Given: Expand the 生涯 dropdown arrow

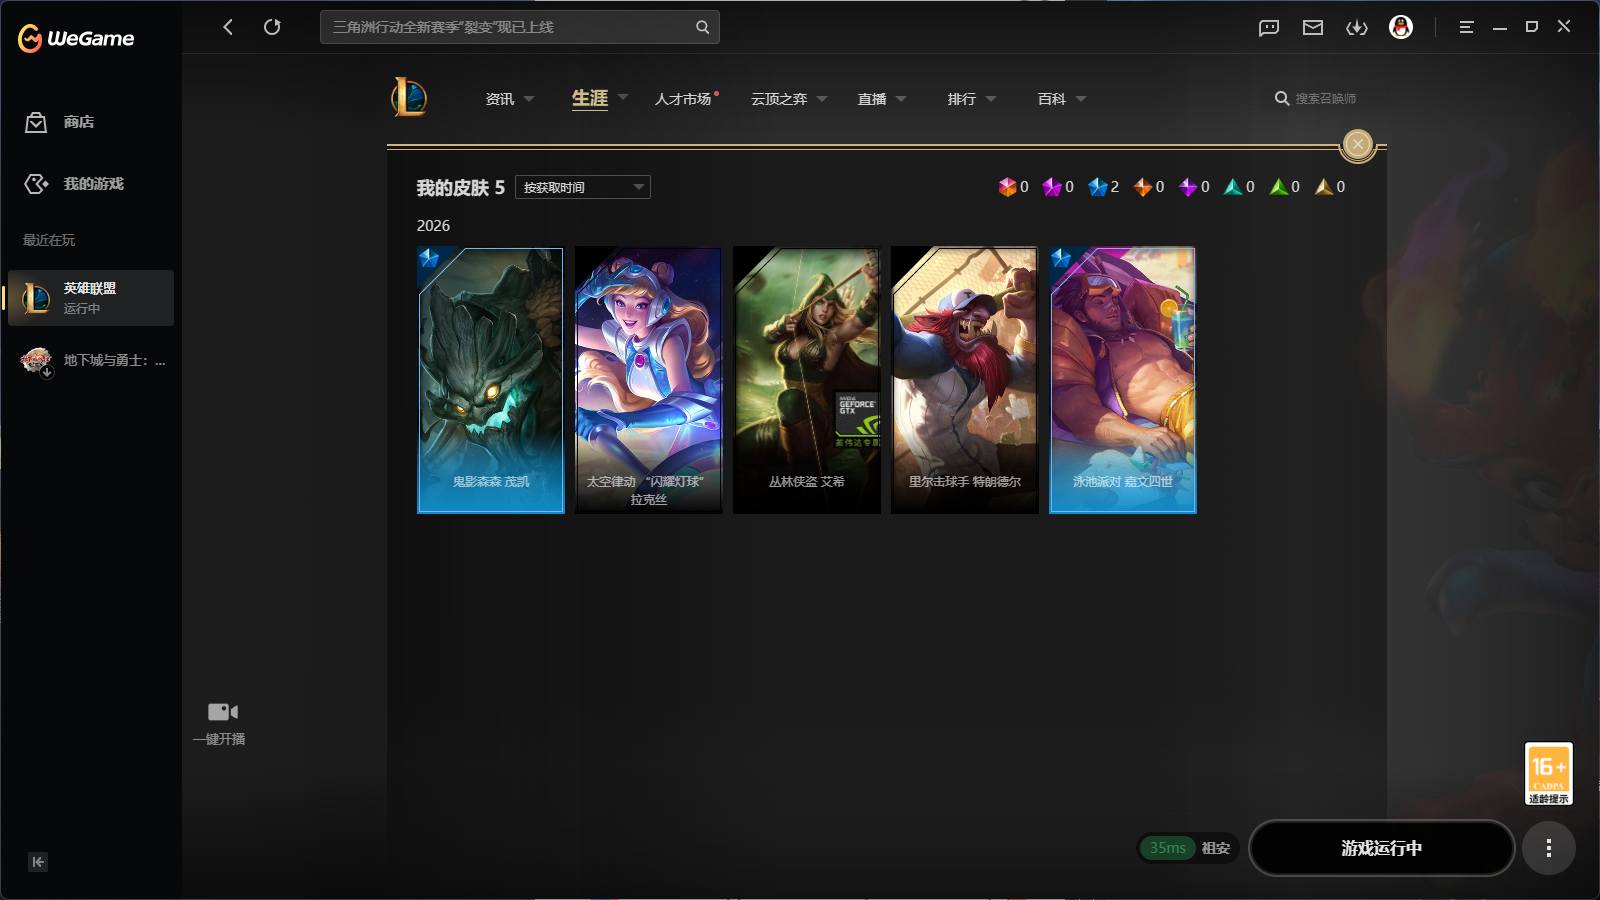Looking at the screenshot, I should pos(623,97).
